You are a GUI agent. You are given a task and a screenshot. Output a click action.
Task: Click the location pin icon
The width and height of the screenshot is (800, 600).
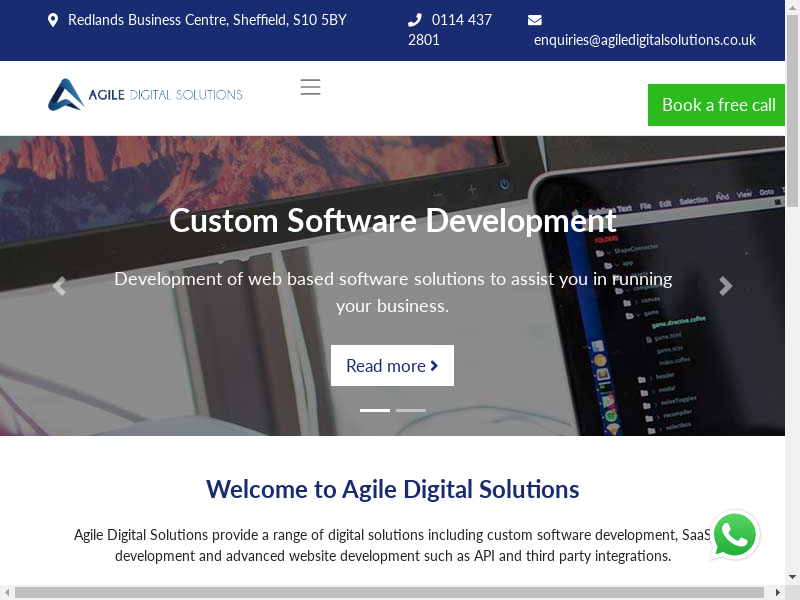coord(53,20)
